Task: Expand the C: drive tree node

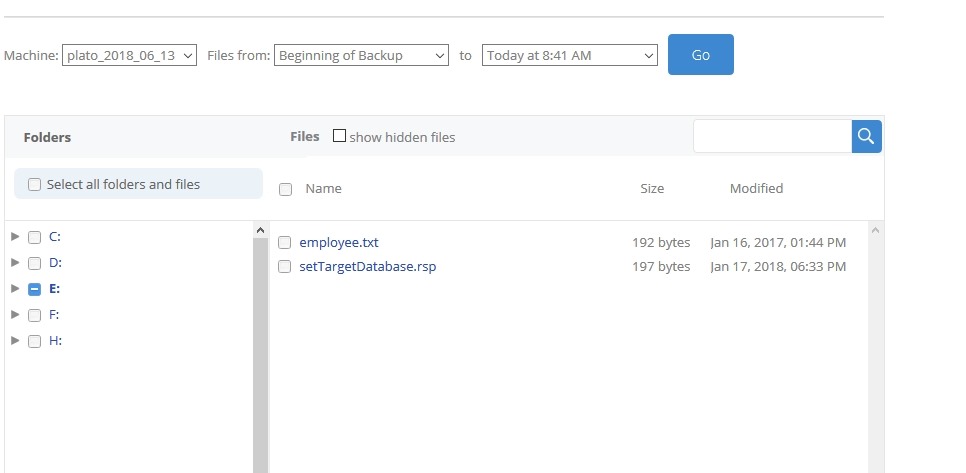Action: (x=15, y=237)
